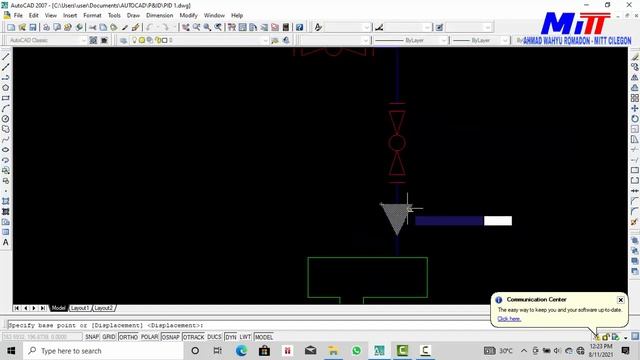Click the Cut scissors icon
The image size is (640, 360).
pos(93,27)
